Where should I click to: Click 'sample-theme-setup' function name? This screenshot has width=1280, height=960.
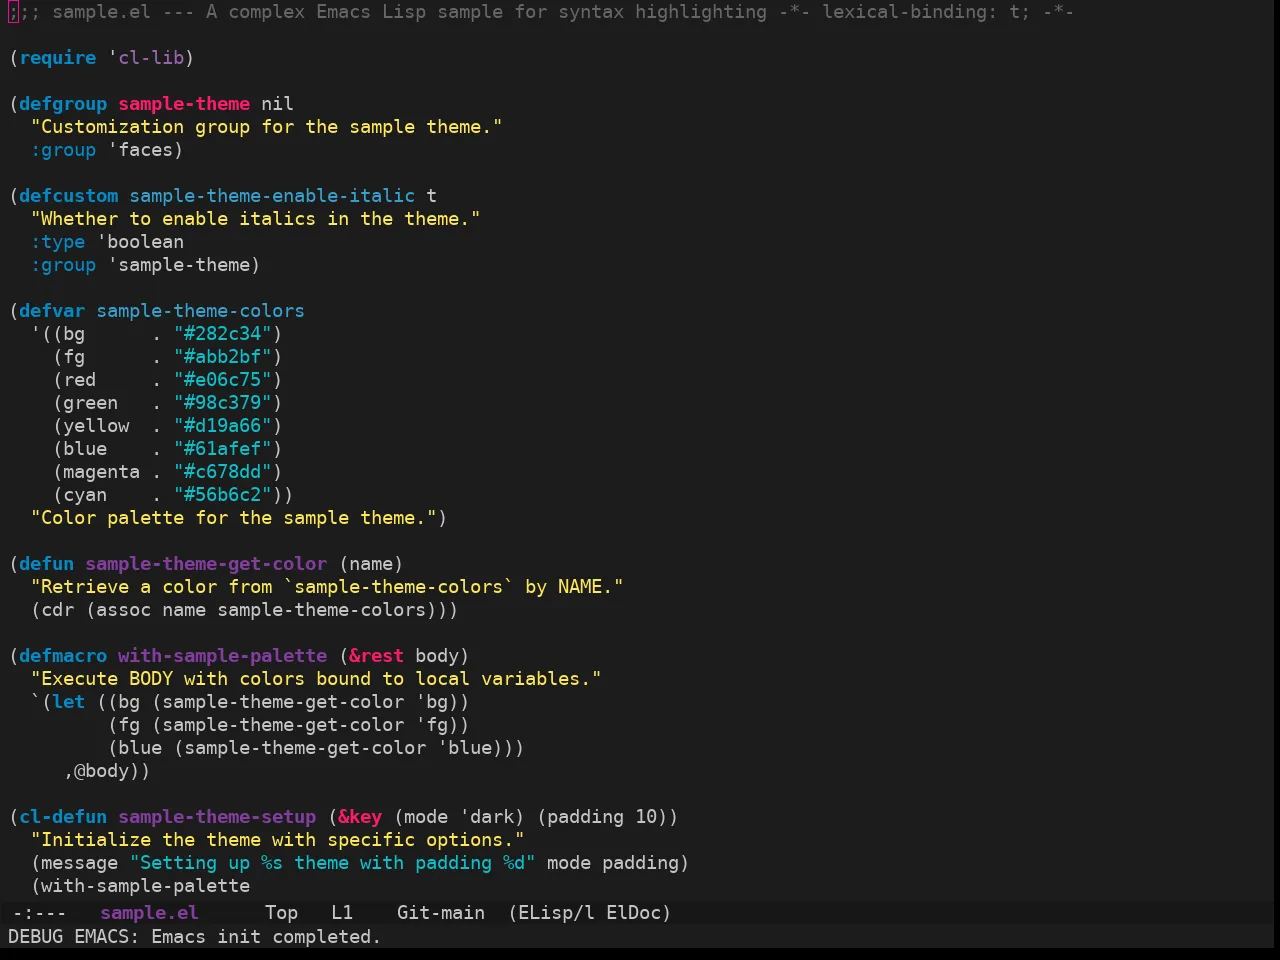click(x=217, y=817)
